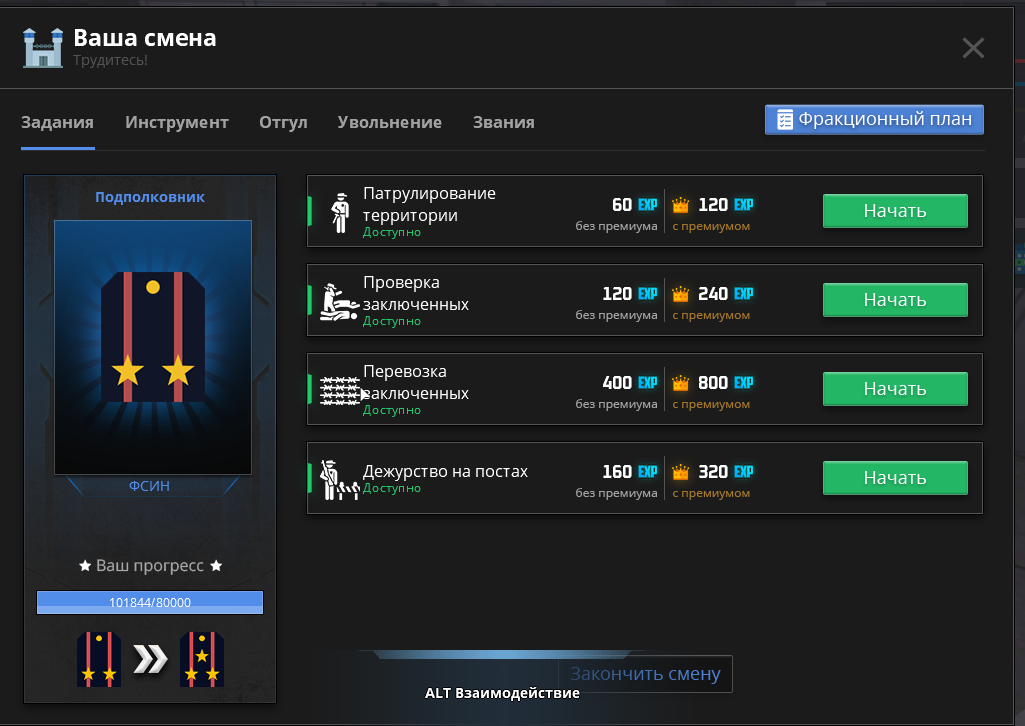The image size is (1025, 726).
Task: Open the Фракционный план
Action: coord(874,120)
